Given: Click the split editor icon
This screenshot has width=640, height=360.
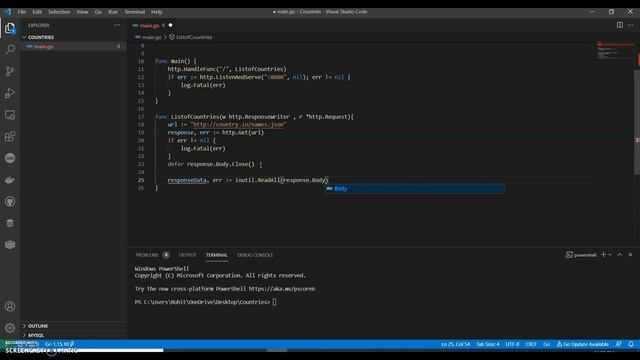Looking at the screenshot, I should click(x=620, y=25).
